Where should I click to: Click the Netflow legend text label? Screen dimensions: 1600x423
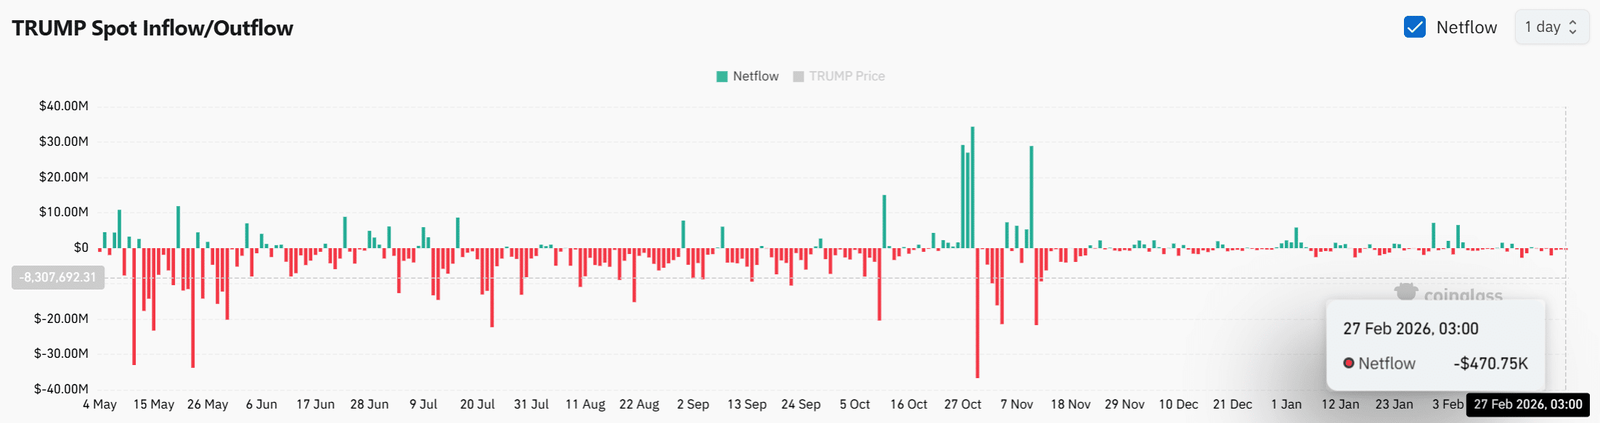pyautogui.click(x=755, y=76)
